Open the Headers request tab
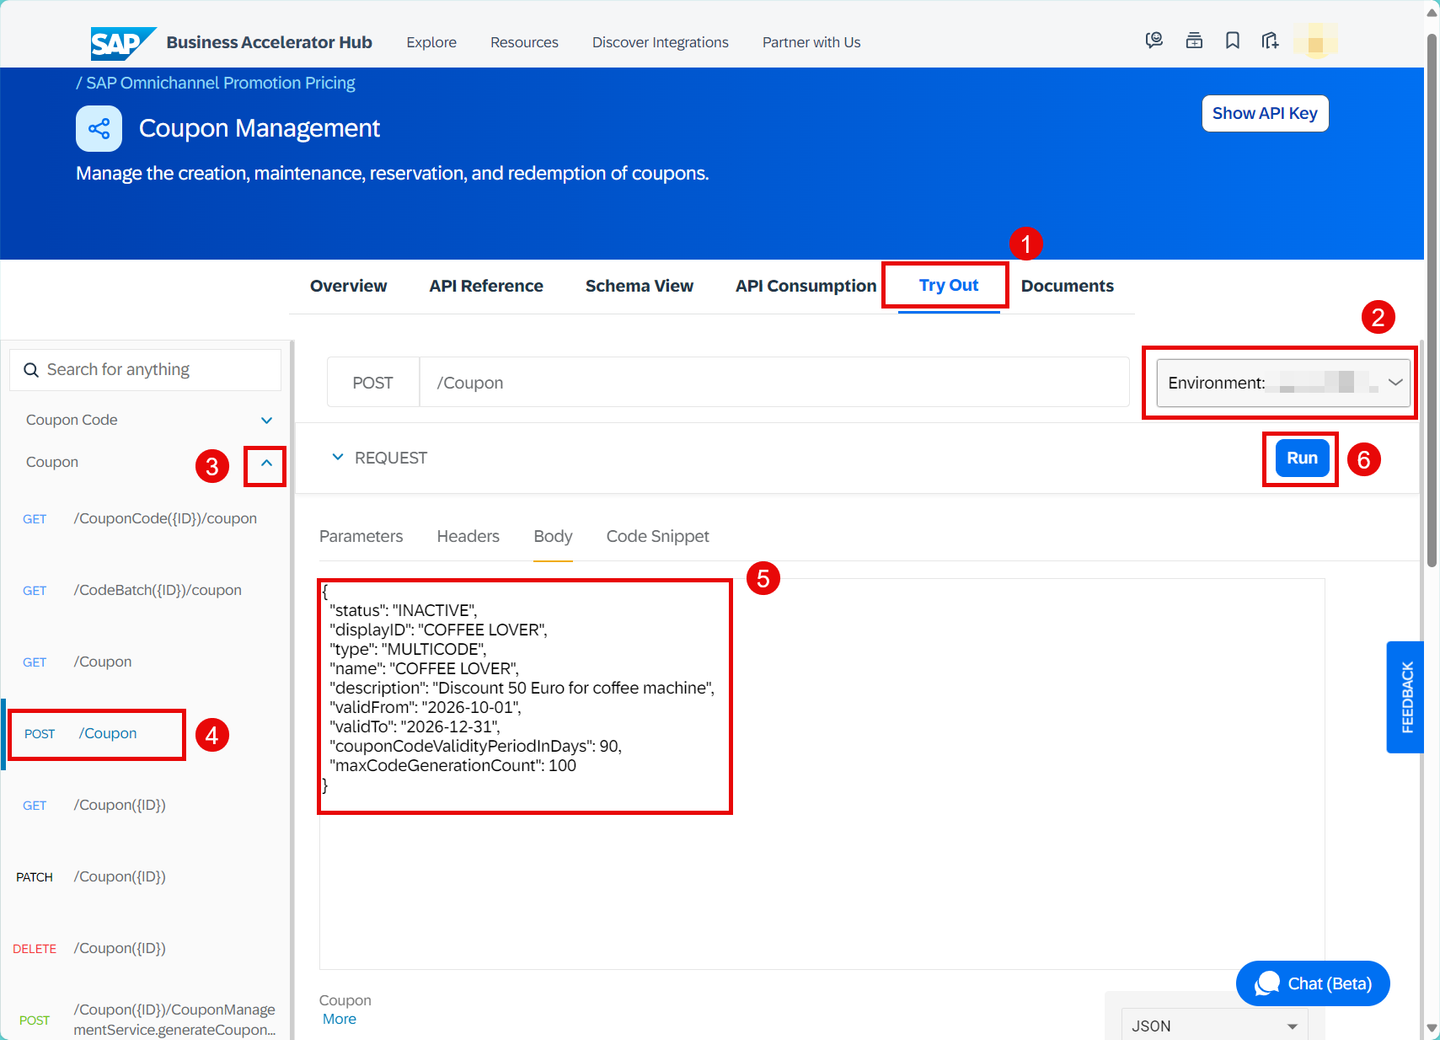This screenshot has height=1040, width=1440. click(x=468, y=536)
